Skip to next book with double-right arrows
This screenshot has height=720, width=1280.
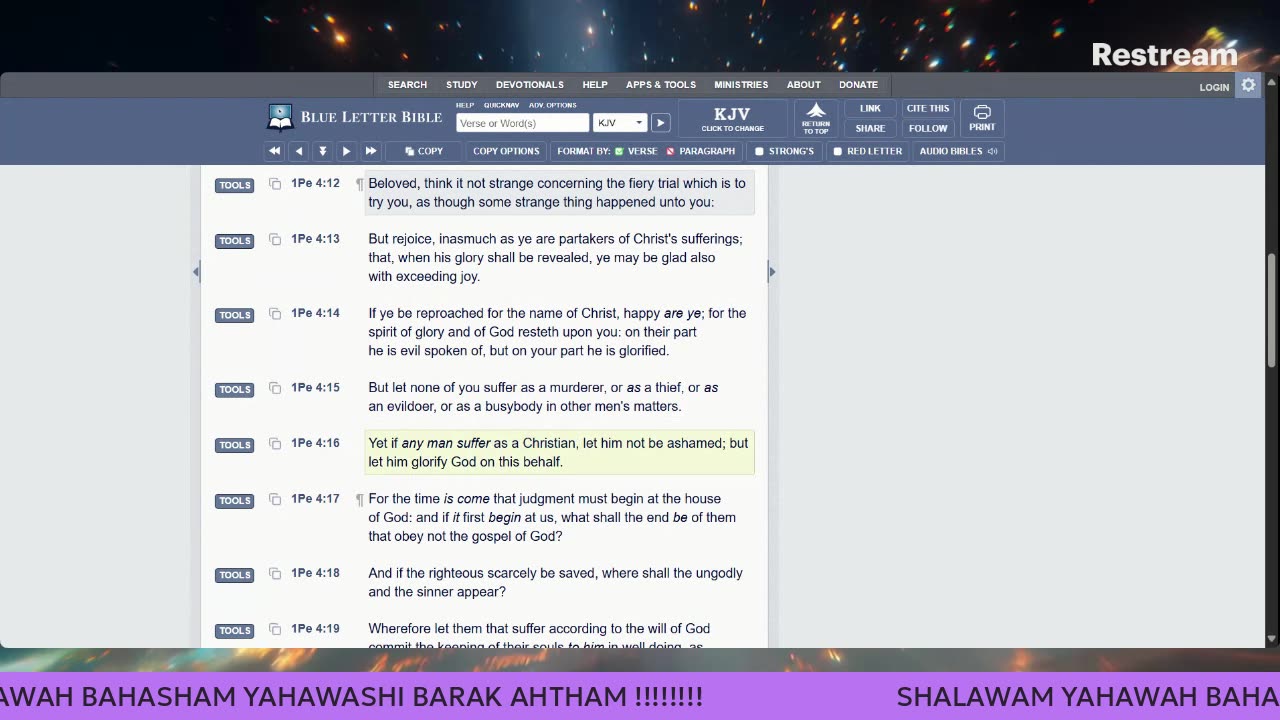coord(370,151)
